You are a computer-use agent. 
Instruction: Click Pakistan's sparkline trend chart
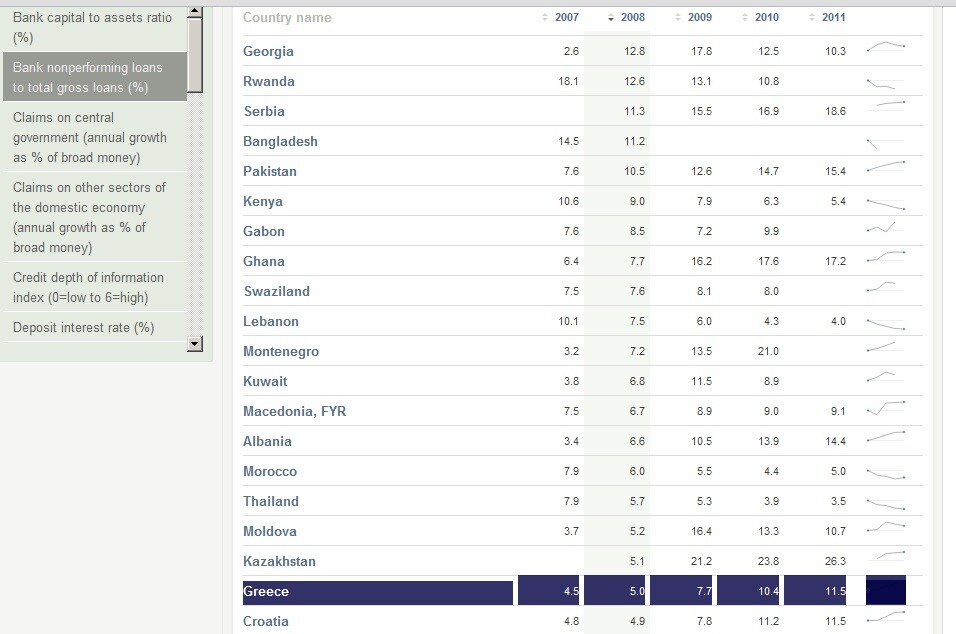point(886,166)
